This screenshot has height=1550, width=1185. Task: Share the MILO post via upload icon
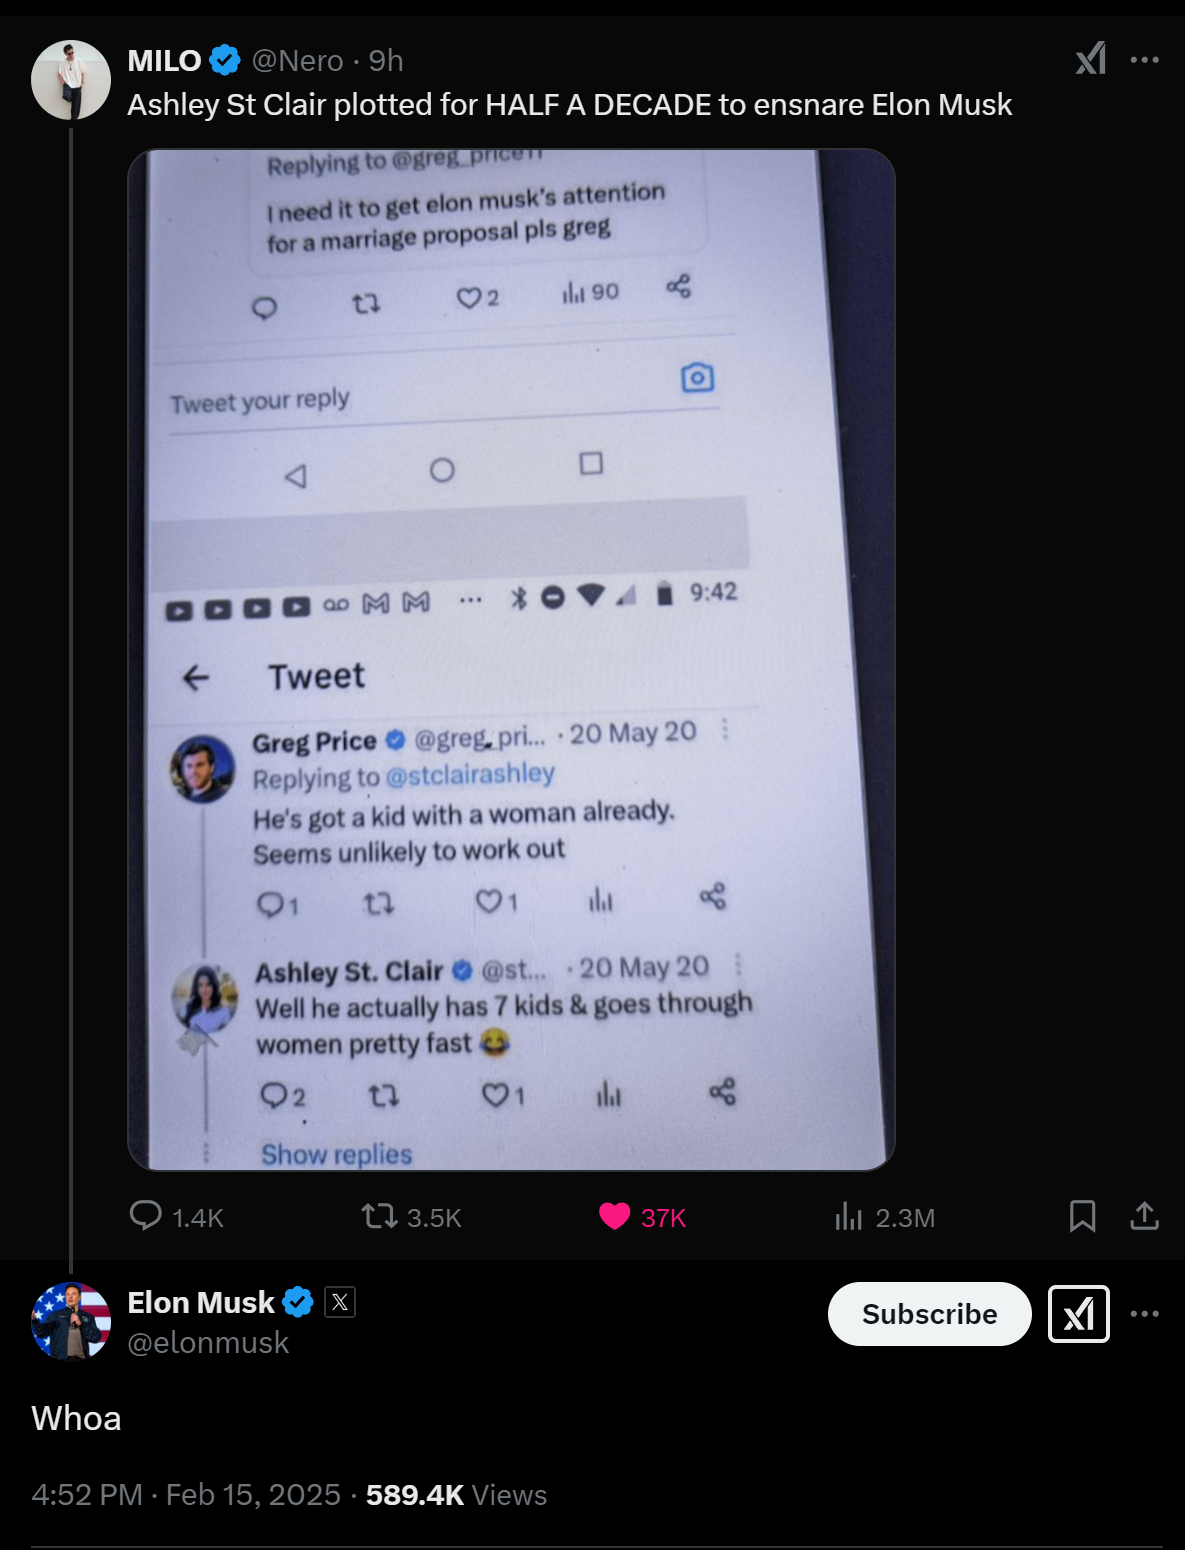click(1144, 1216)
